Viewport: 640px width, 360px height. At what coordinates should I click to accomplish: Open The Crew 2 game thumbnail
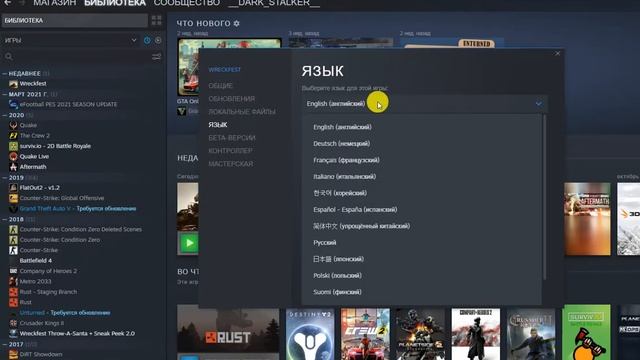365,334
